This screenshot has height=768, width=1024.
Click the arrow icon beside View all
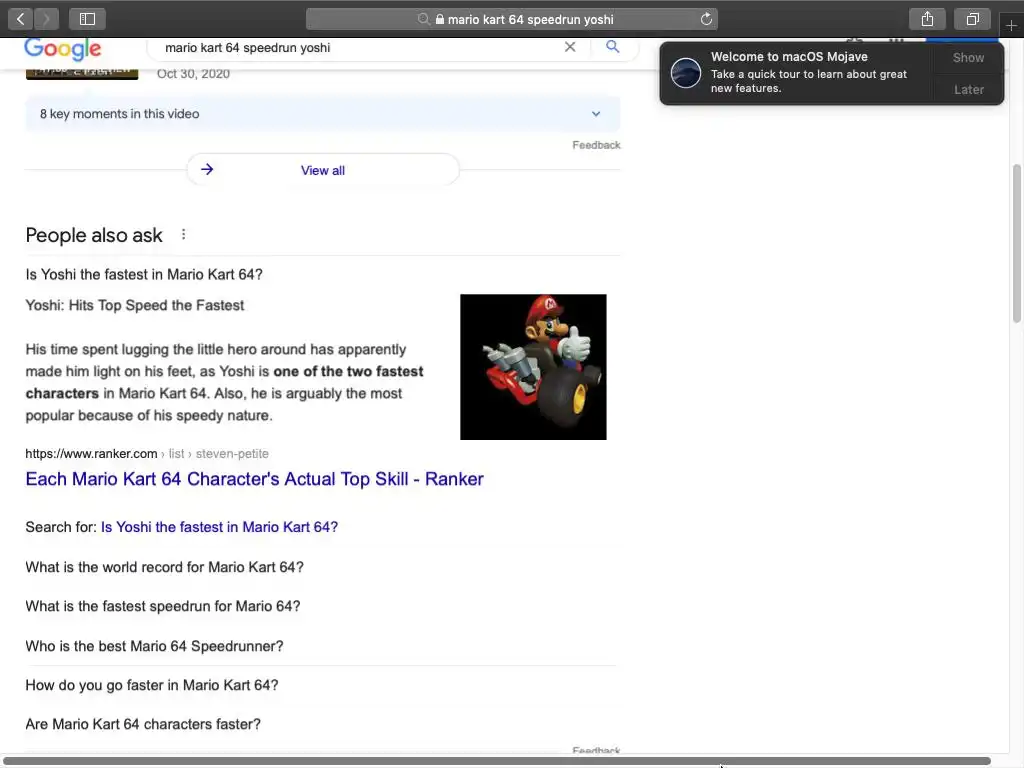pyautogui.click(x=207, y=170)
